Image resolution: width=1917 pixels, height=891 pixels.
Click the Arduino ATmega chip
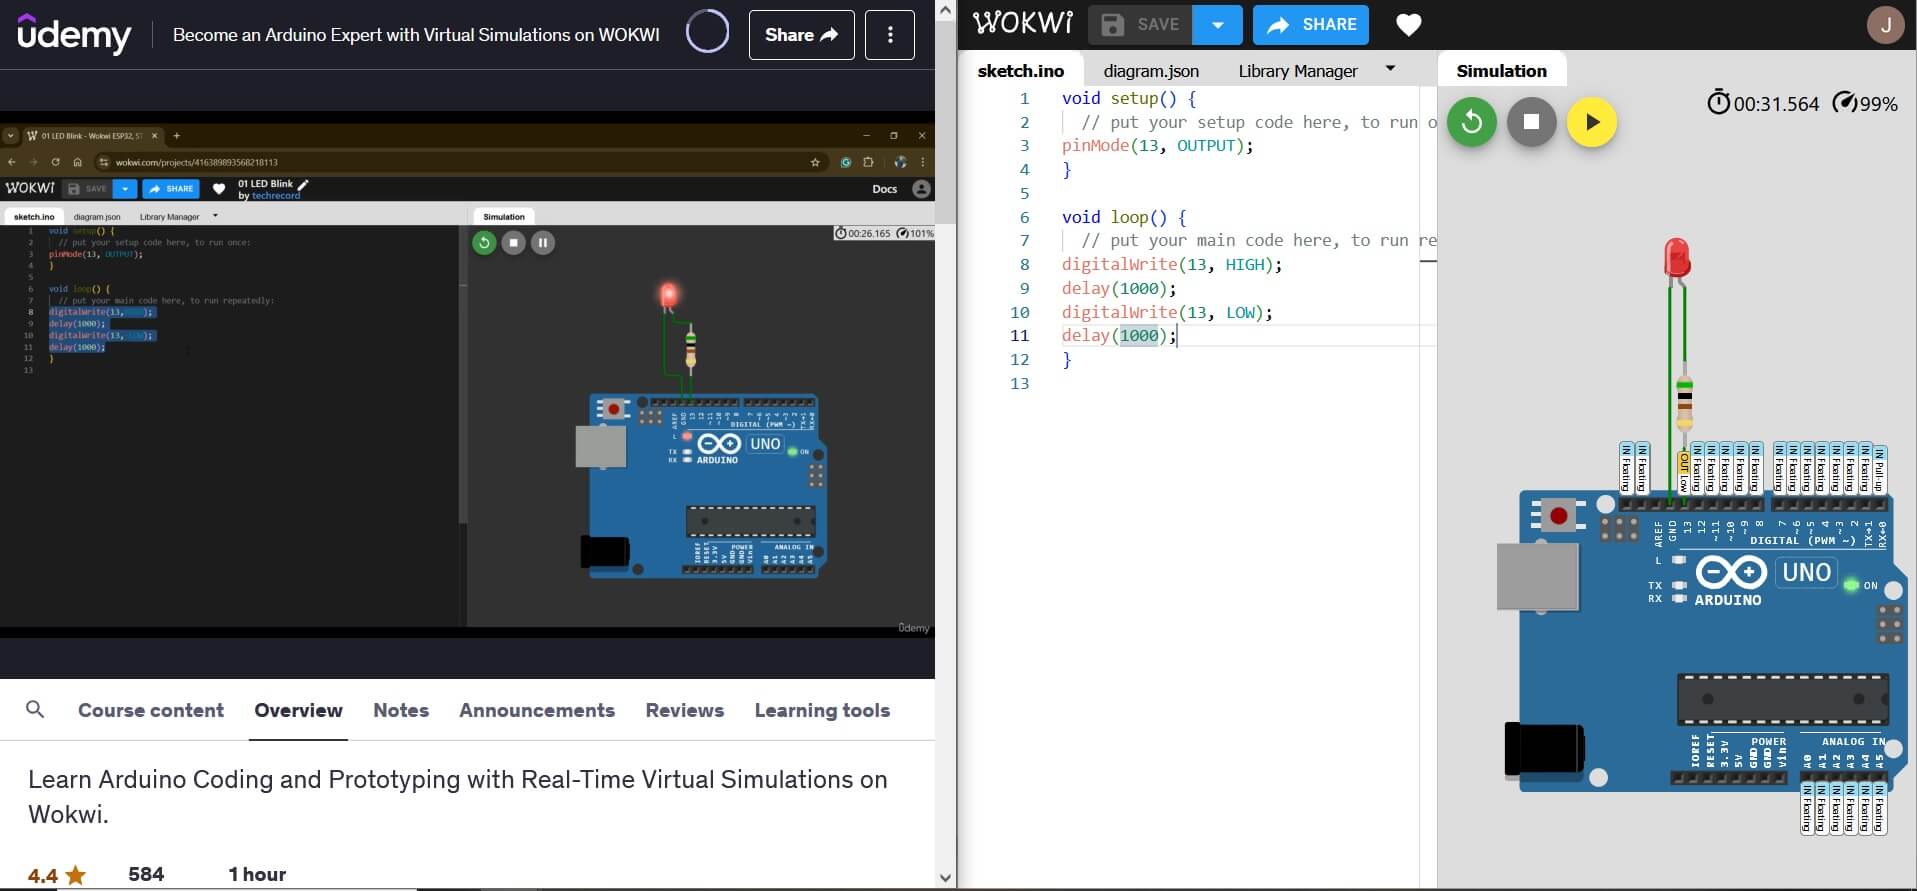[1783, 698]
